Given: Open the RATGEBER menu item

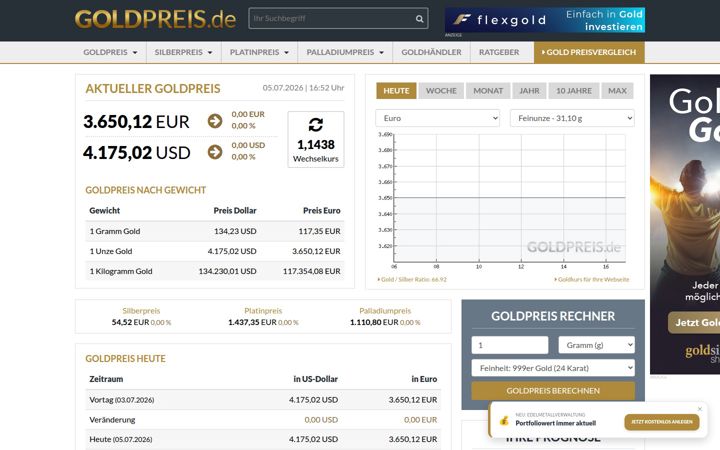Looking at the screenshot, I should click(x=499, y=52).
